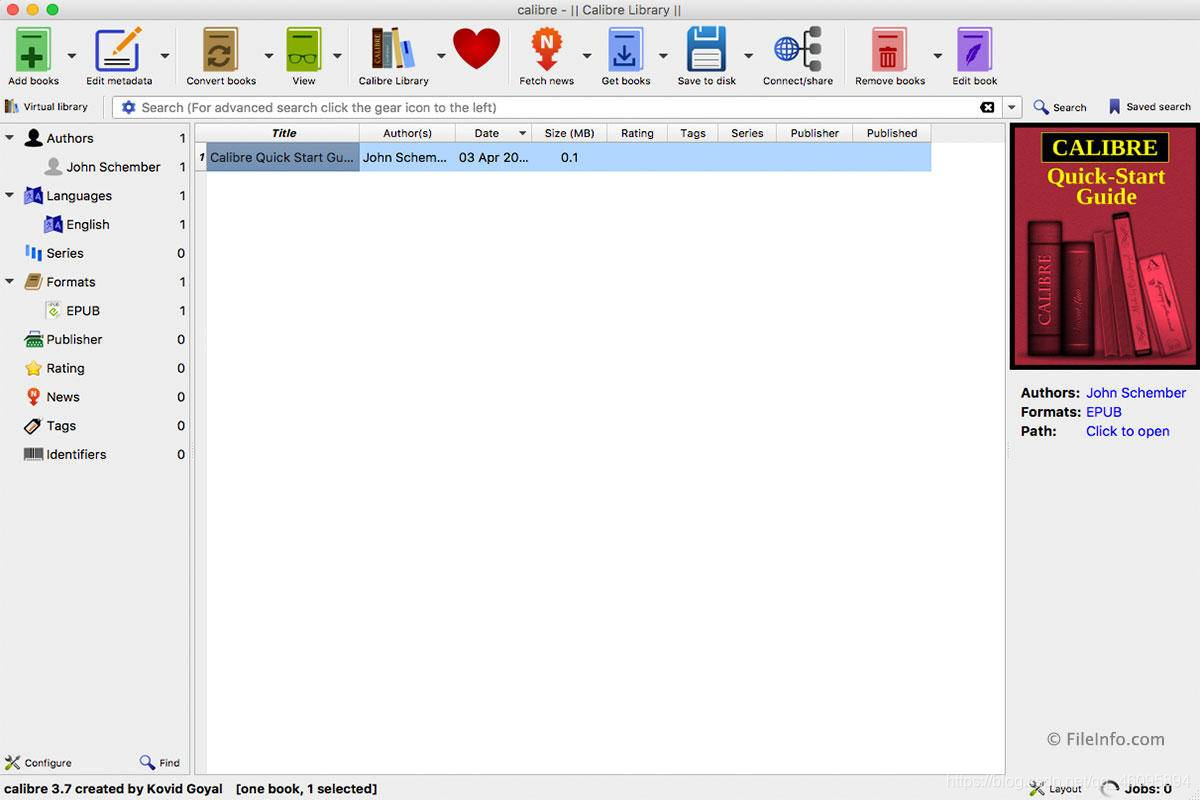Viewport: 1200px width, 800px height.
Task: Open the Get books dropdown arrow
Action: (662, 56)
